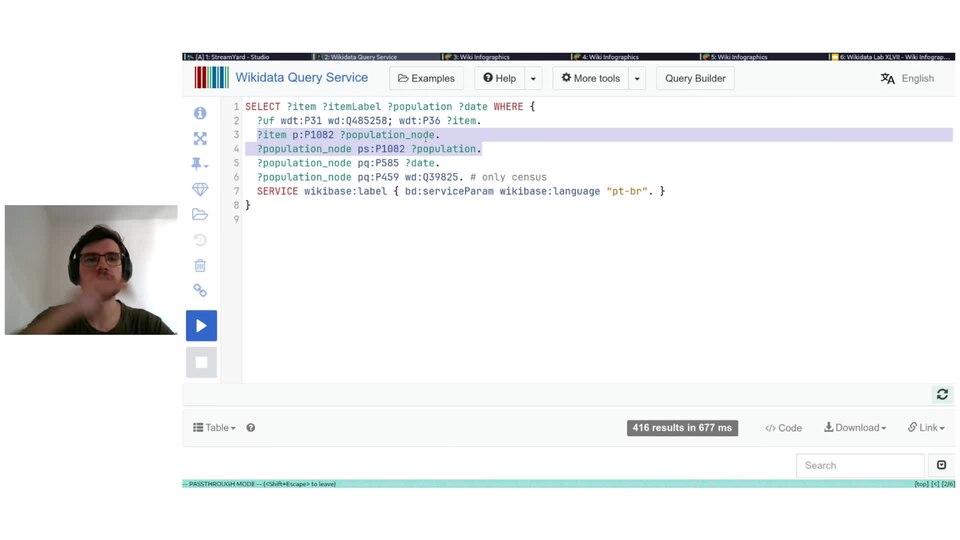Screen dimensions: 960x540
Task: Focus the results Search field
Action: point(860,466)
